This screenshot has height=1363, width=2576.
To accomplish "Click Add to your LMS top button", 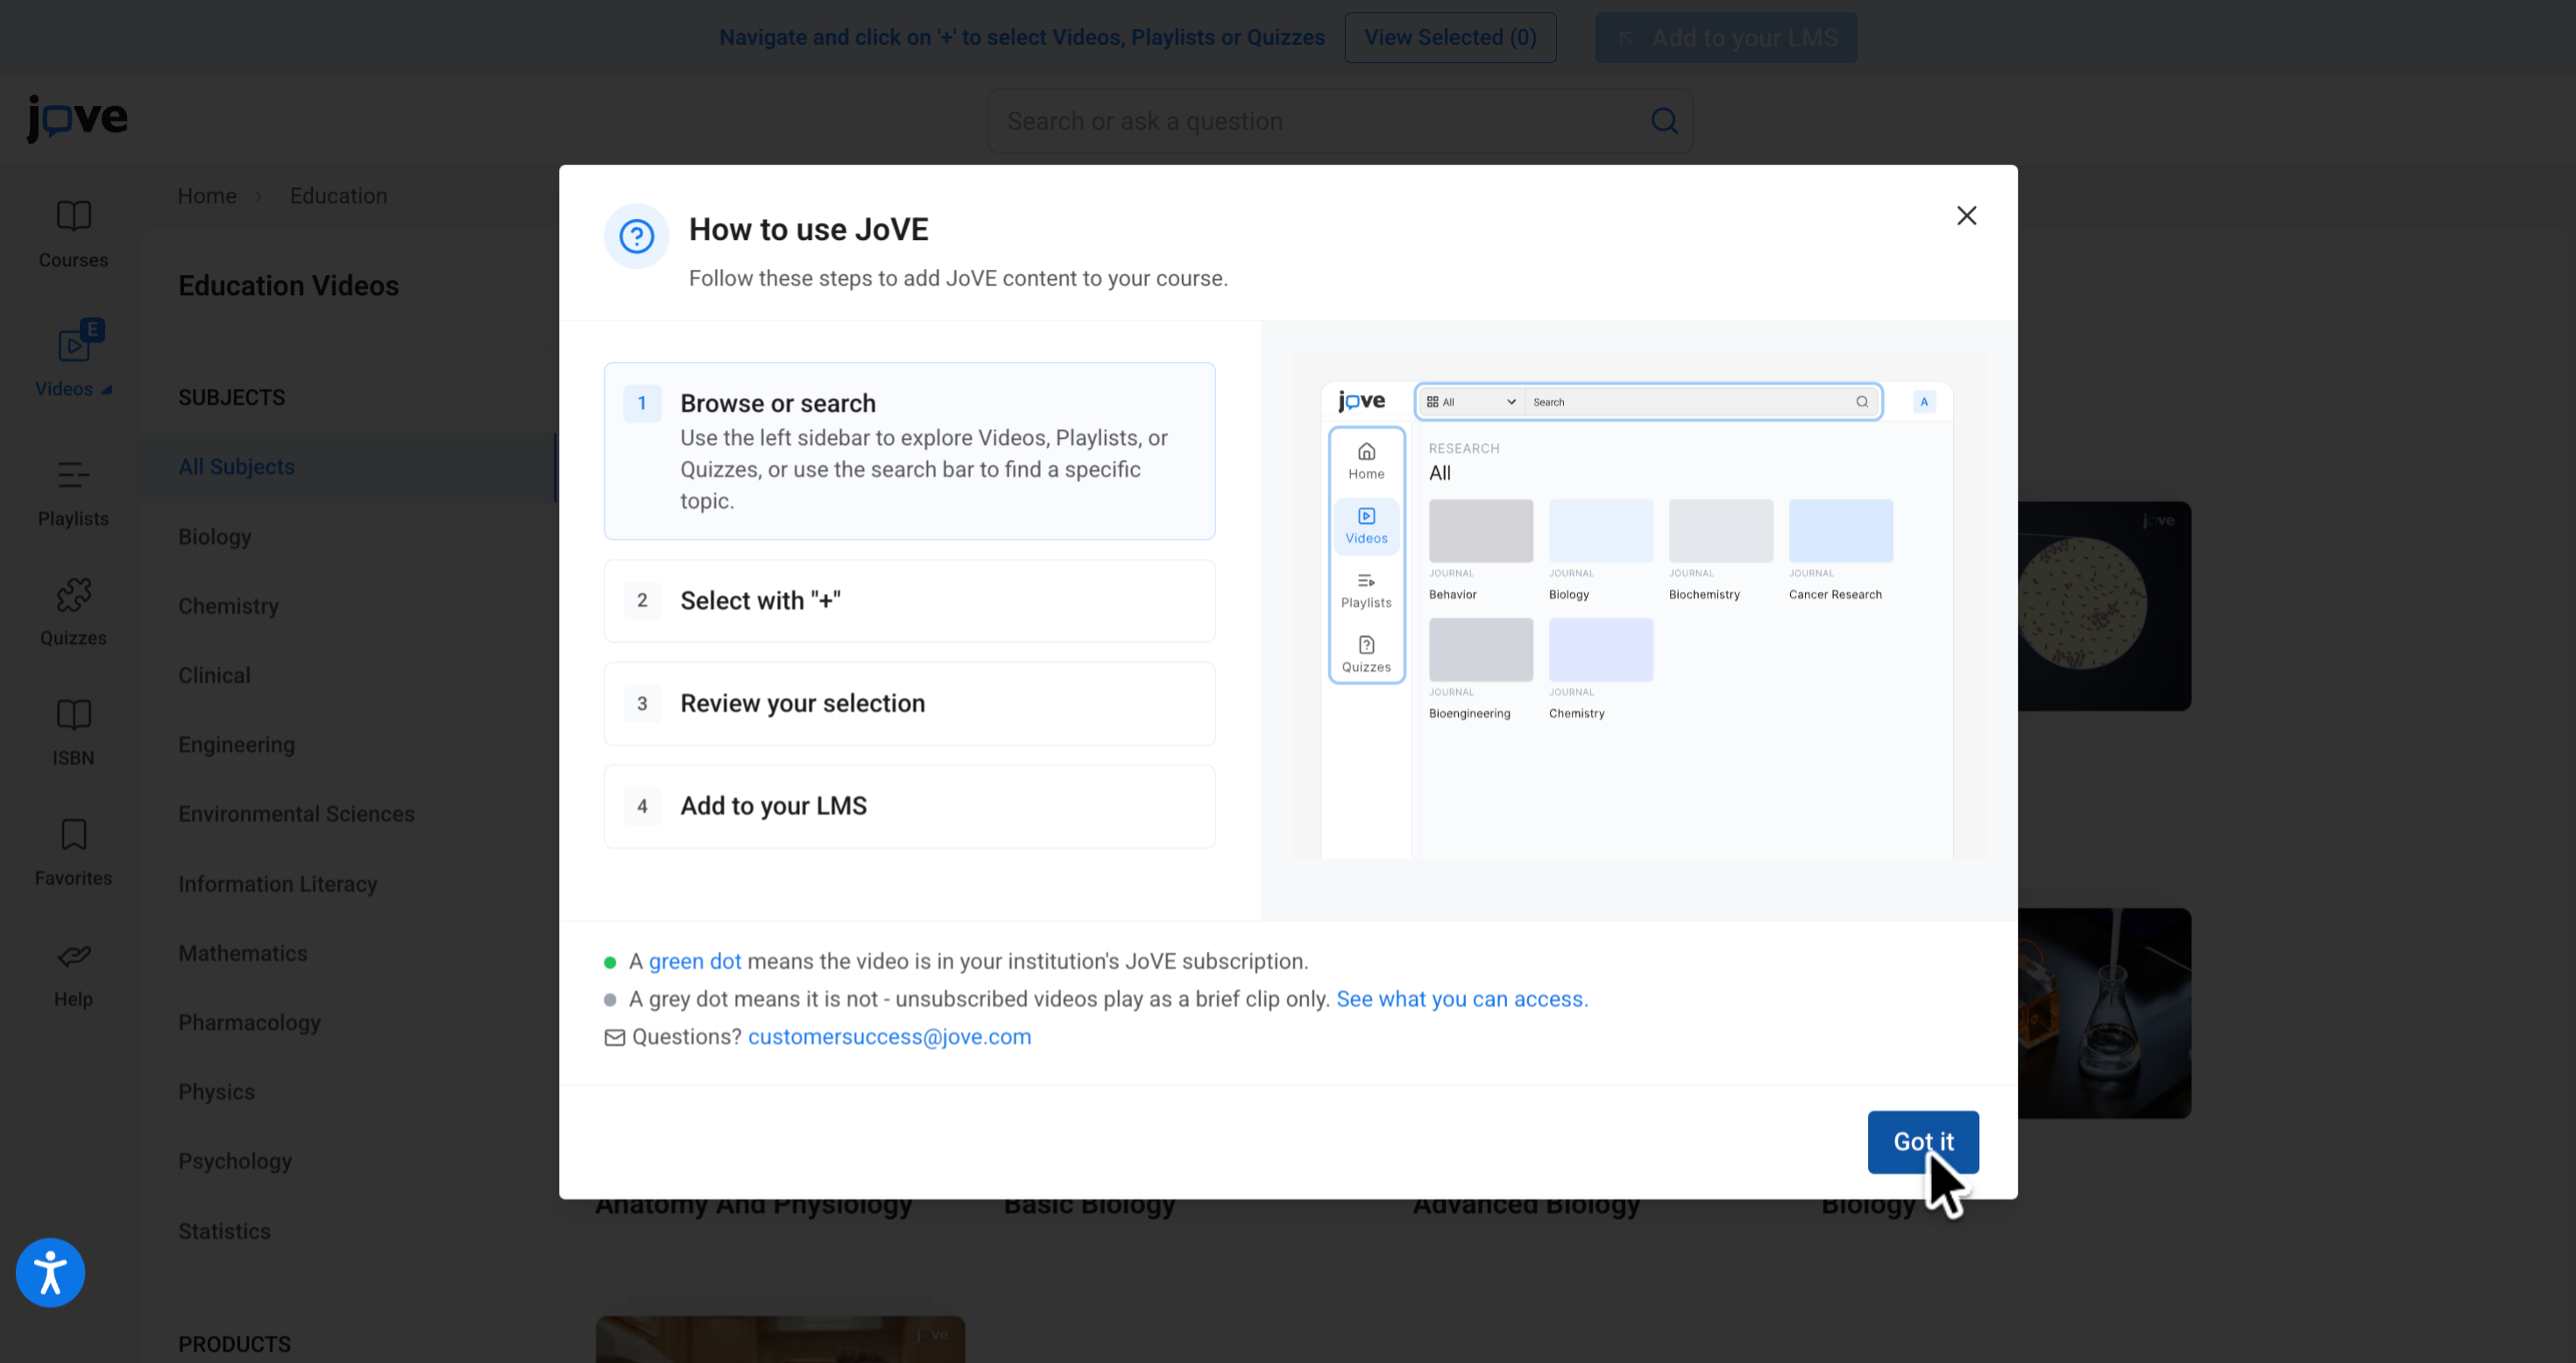I will coord(1726,37).
